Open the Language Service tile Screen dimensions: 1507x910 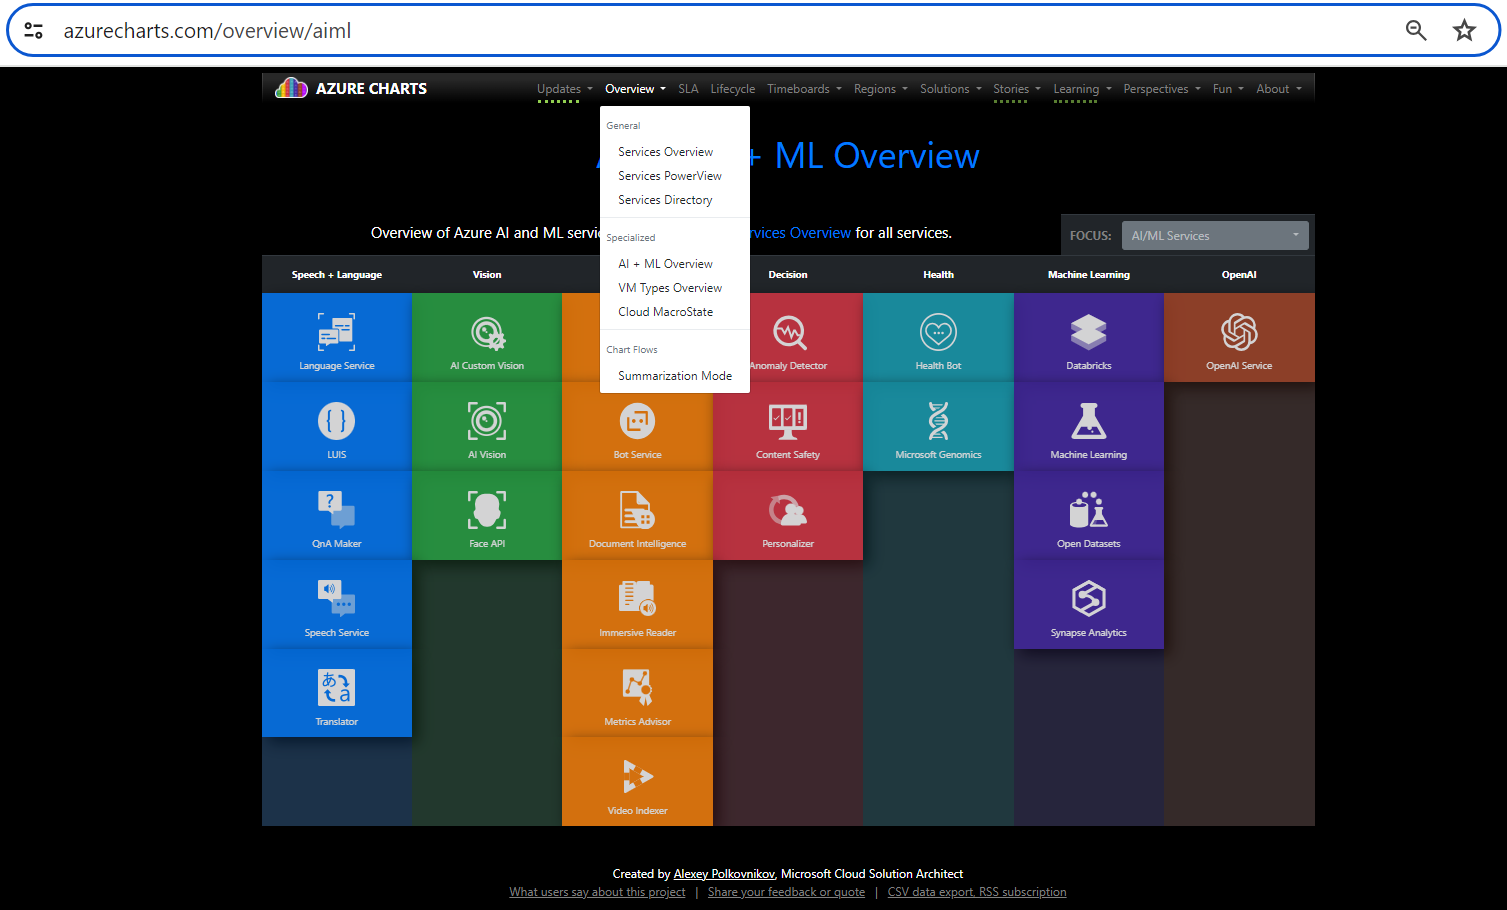(x=336, y=337)
